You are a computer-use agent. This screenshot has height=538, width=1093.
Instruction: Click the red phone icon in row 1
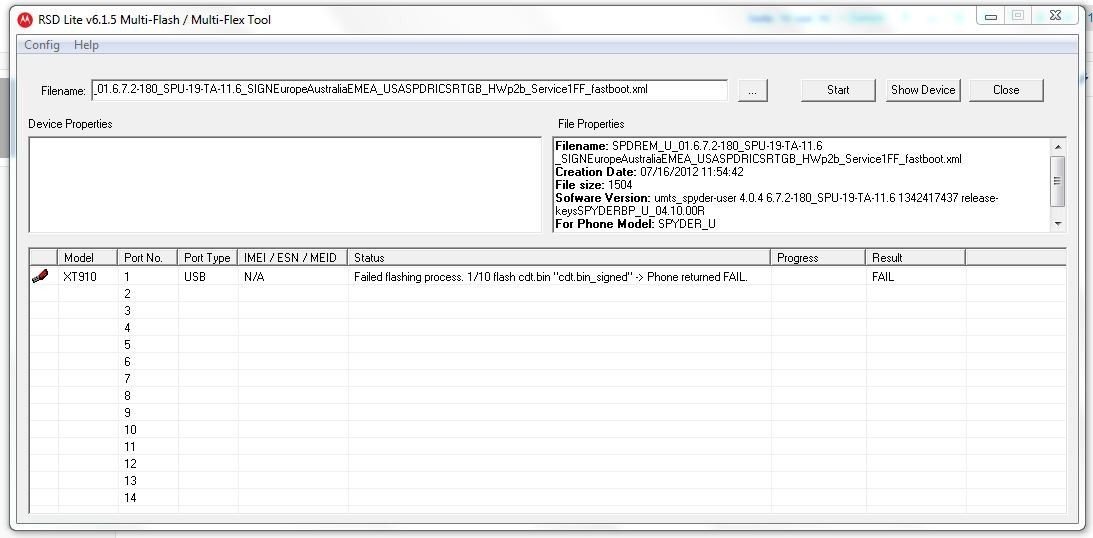pyautogui.click(x=40, y=276)
